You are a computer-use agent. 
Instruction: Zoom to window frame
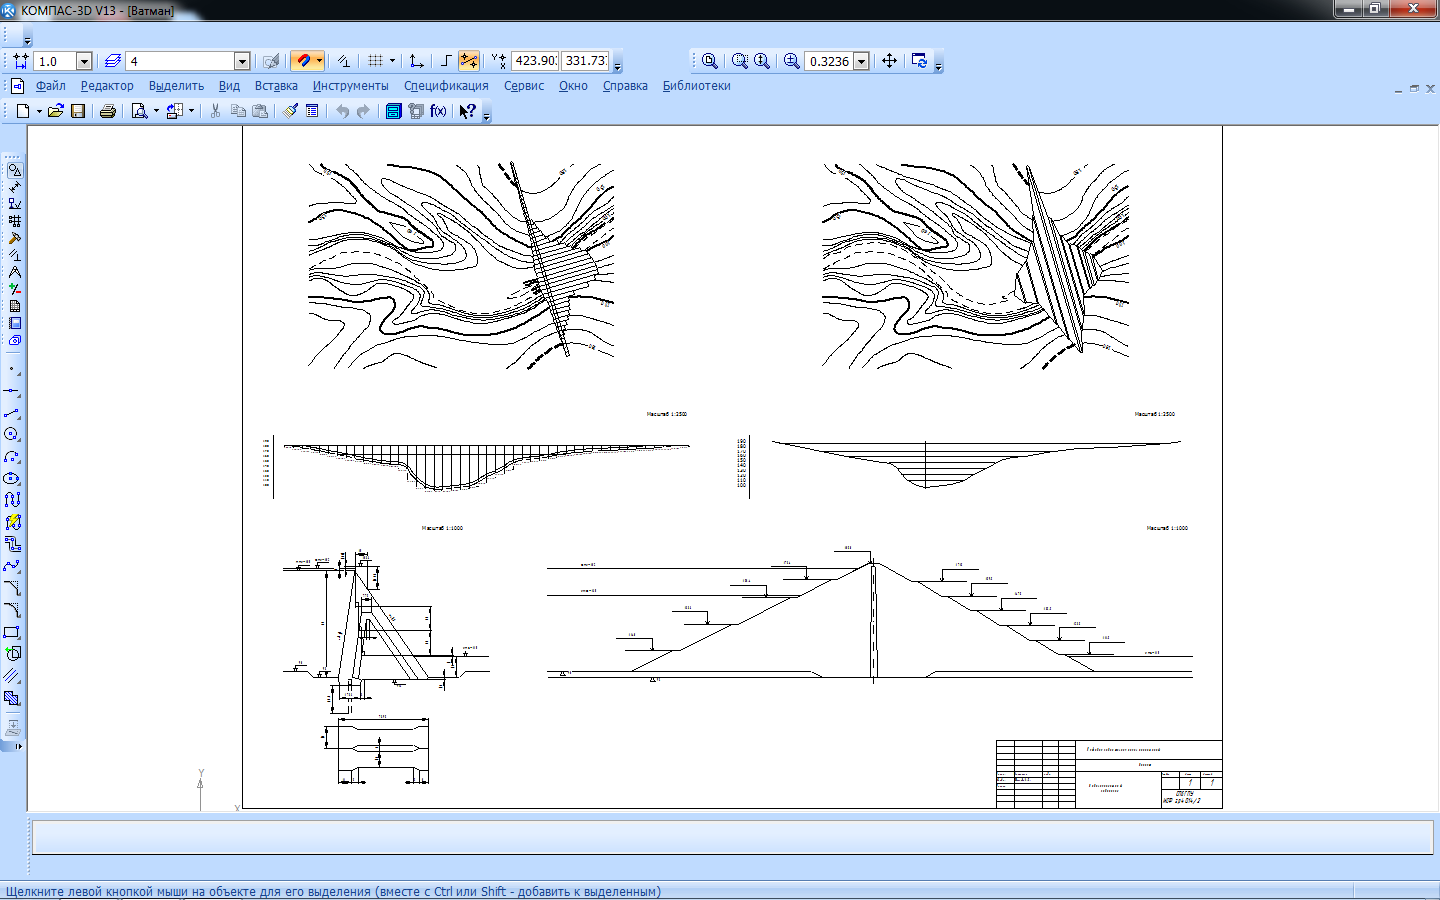pyautogui.click(x=740, y=61)
